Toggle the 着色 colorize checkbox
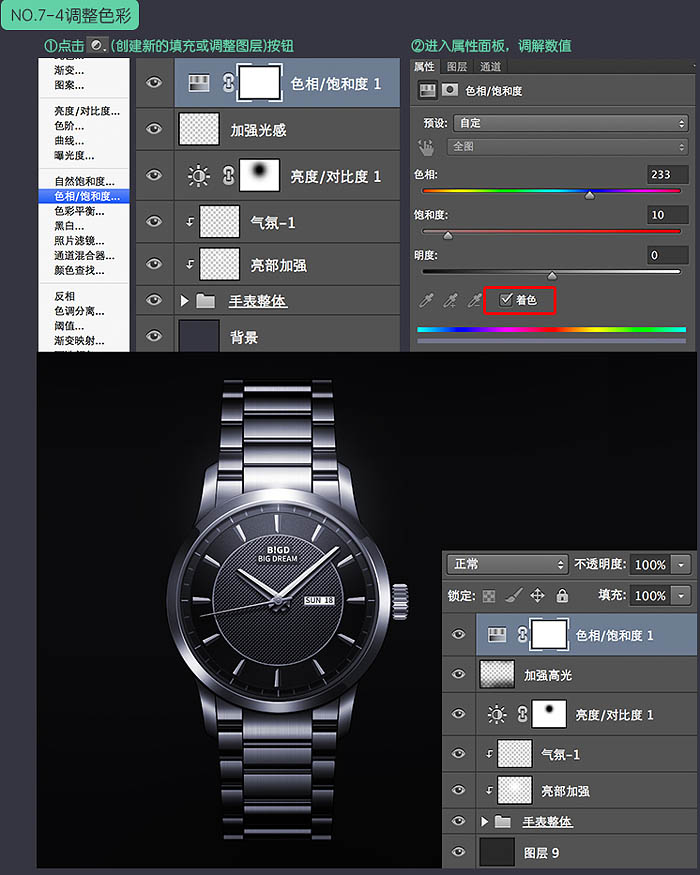 (506, 300)
